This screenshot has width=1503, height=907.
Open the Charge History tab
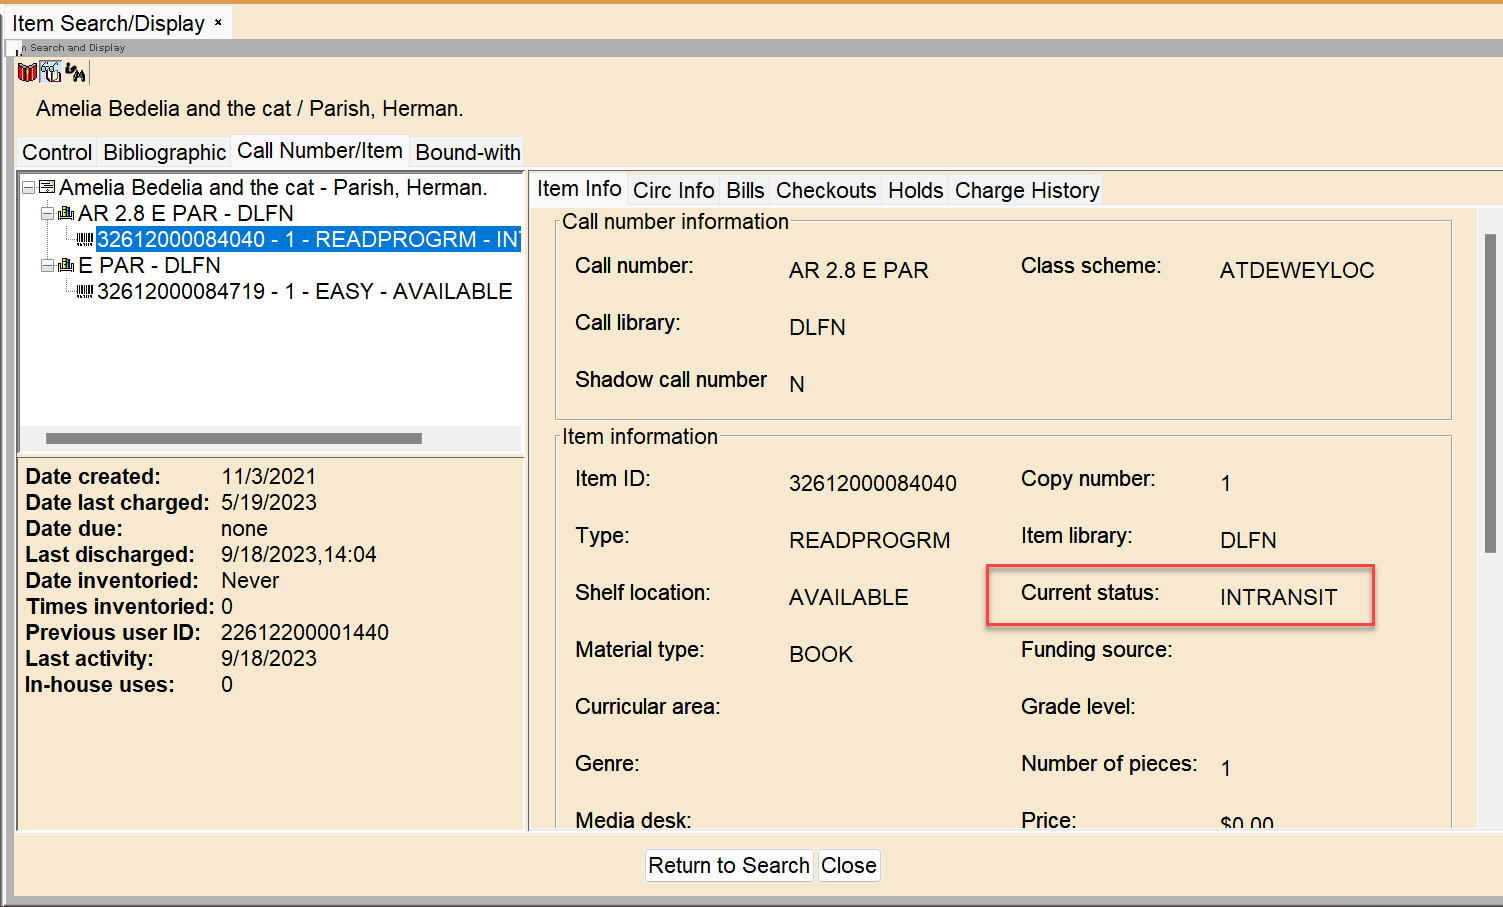click(x=1027, y=190)
